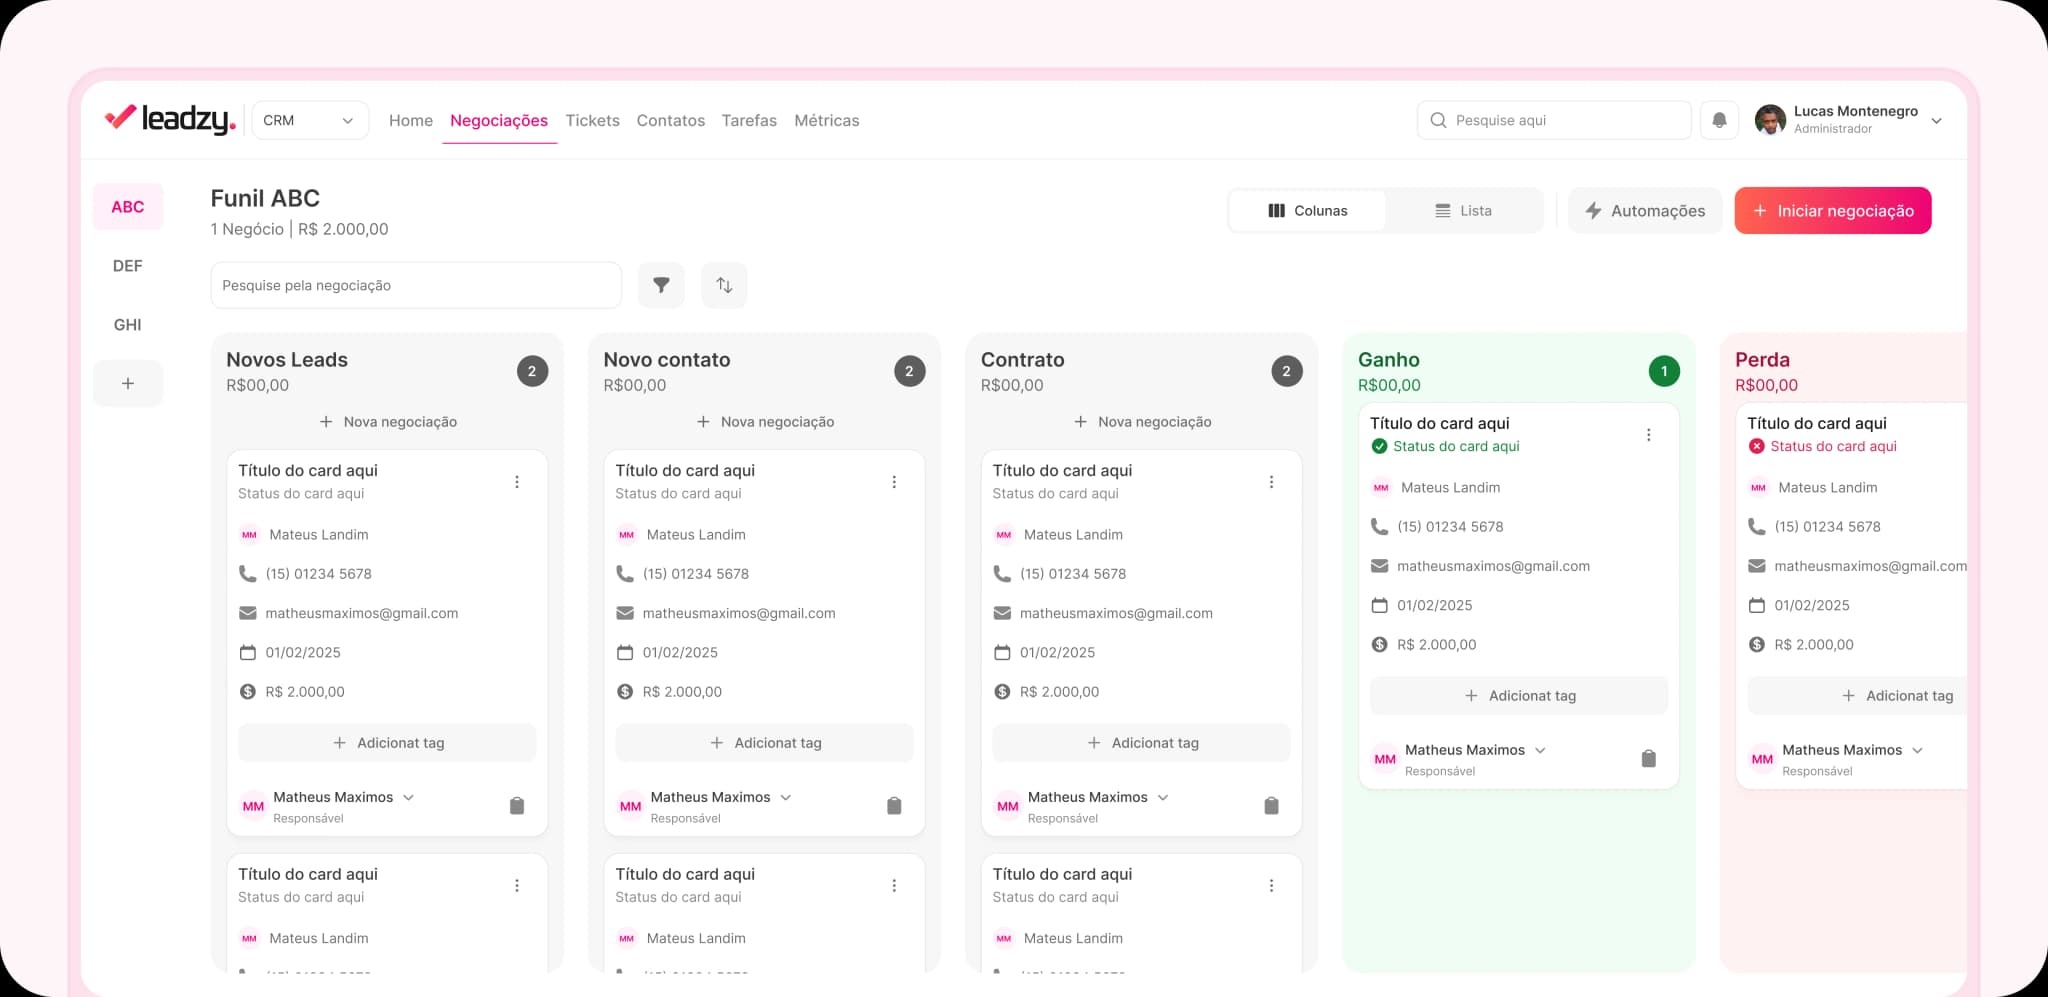
Task: Switch back to Colunas view
Action: [1307, 210]
